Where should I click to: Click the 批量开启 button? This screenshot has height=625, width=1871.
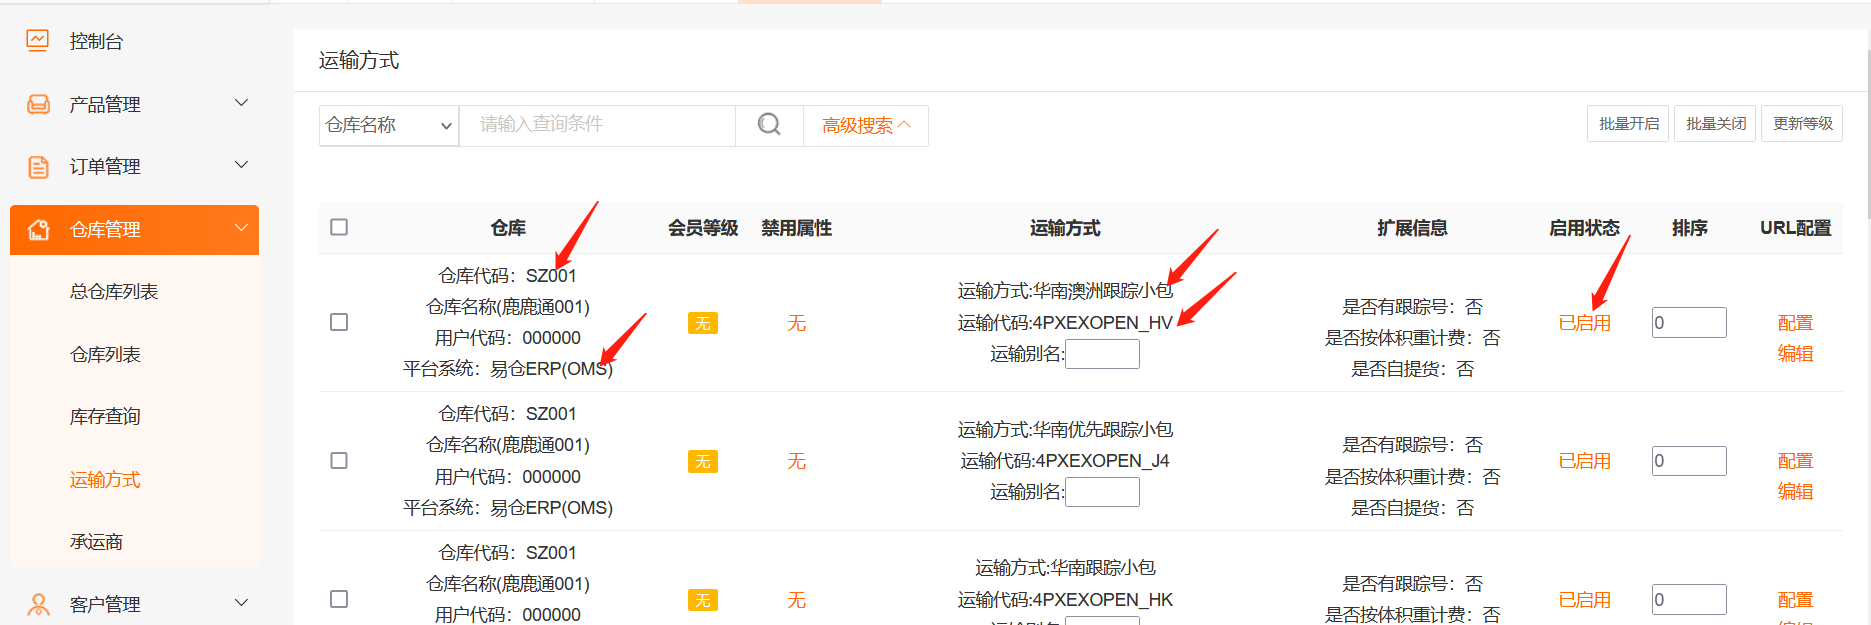(1628, 124)
